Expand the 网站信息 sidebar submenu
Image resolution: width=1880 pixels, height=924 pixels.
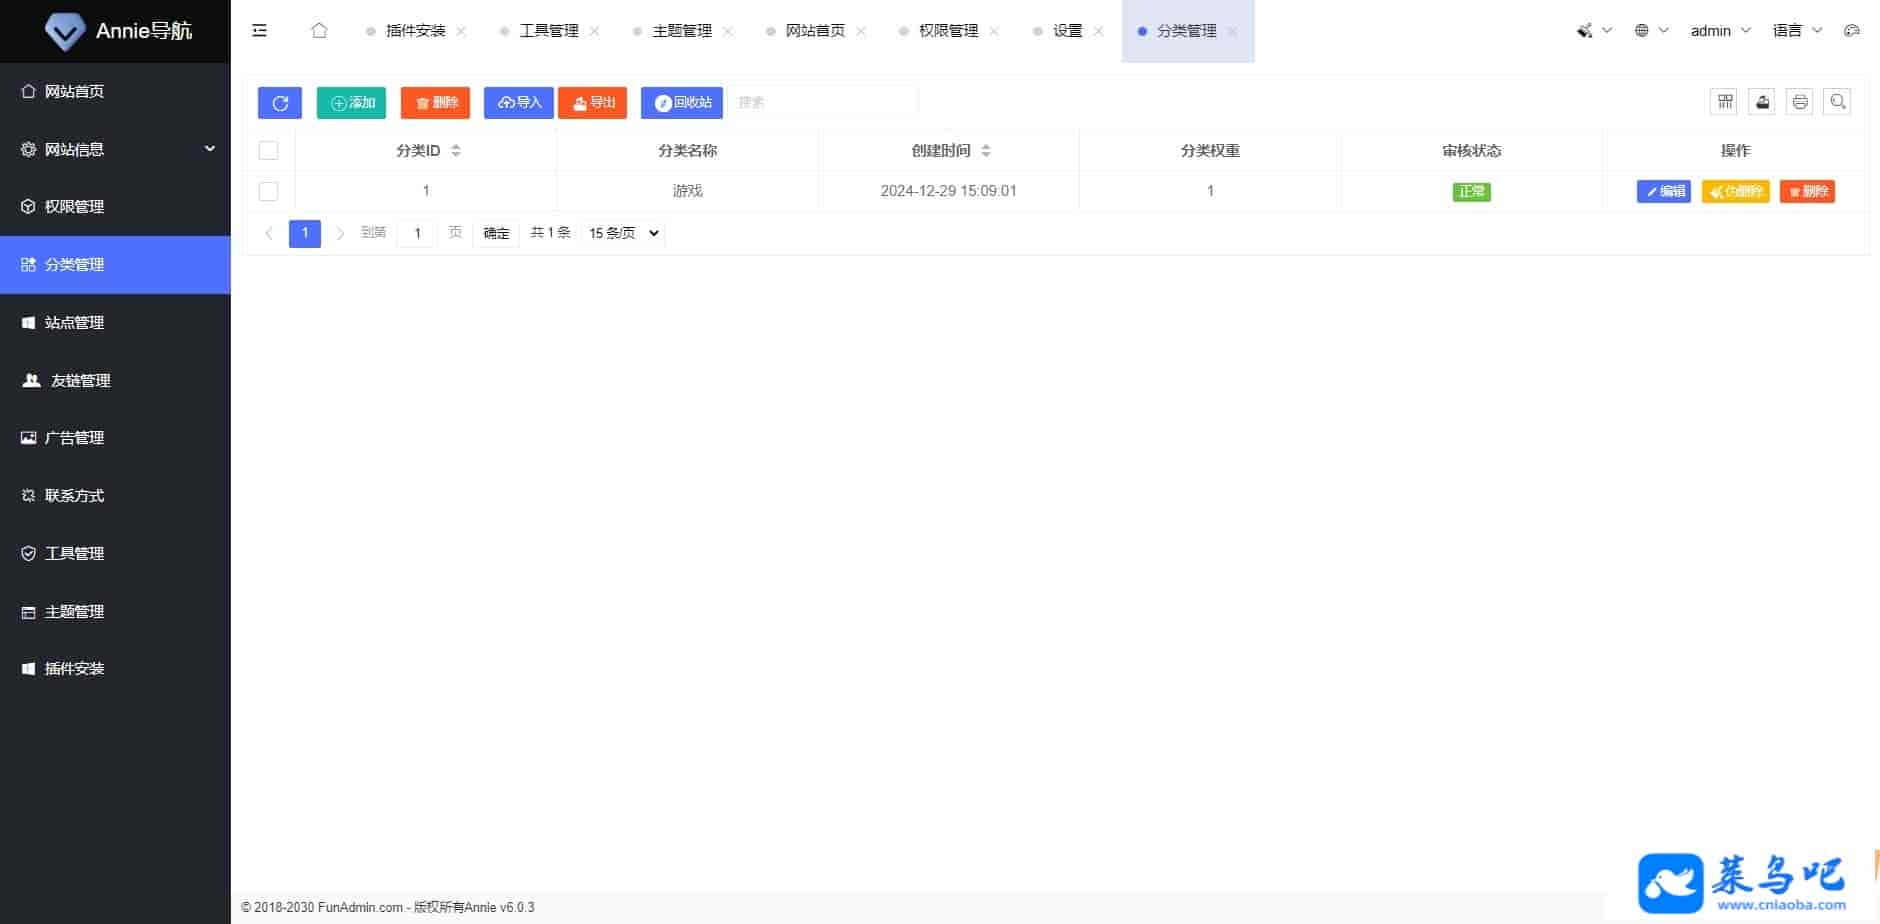[115, 149]
